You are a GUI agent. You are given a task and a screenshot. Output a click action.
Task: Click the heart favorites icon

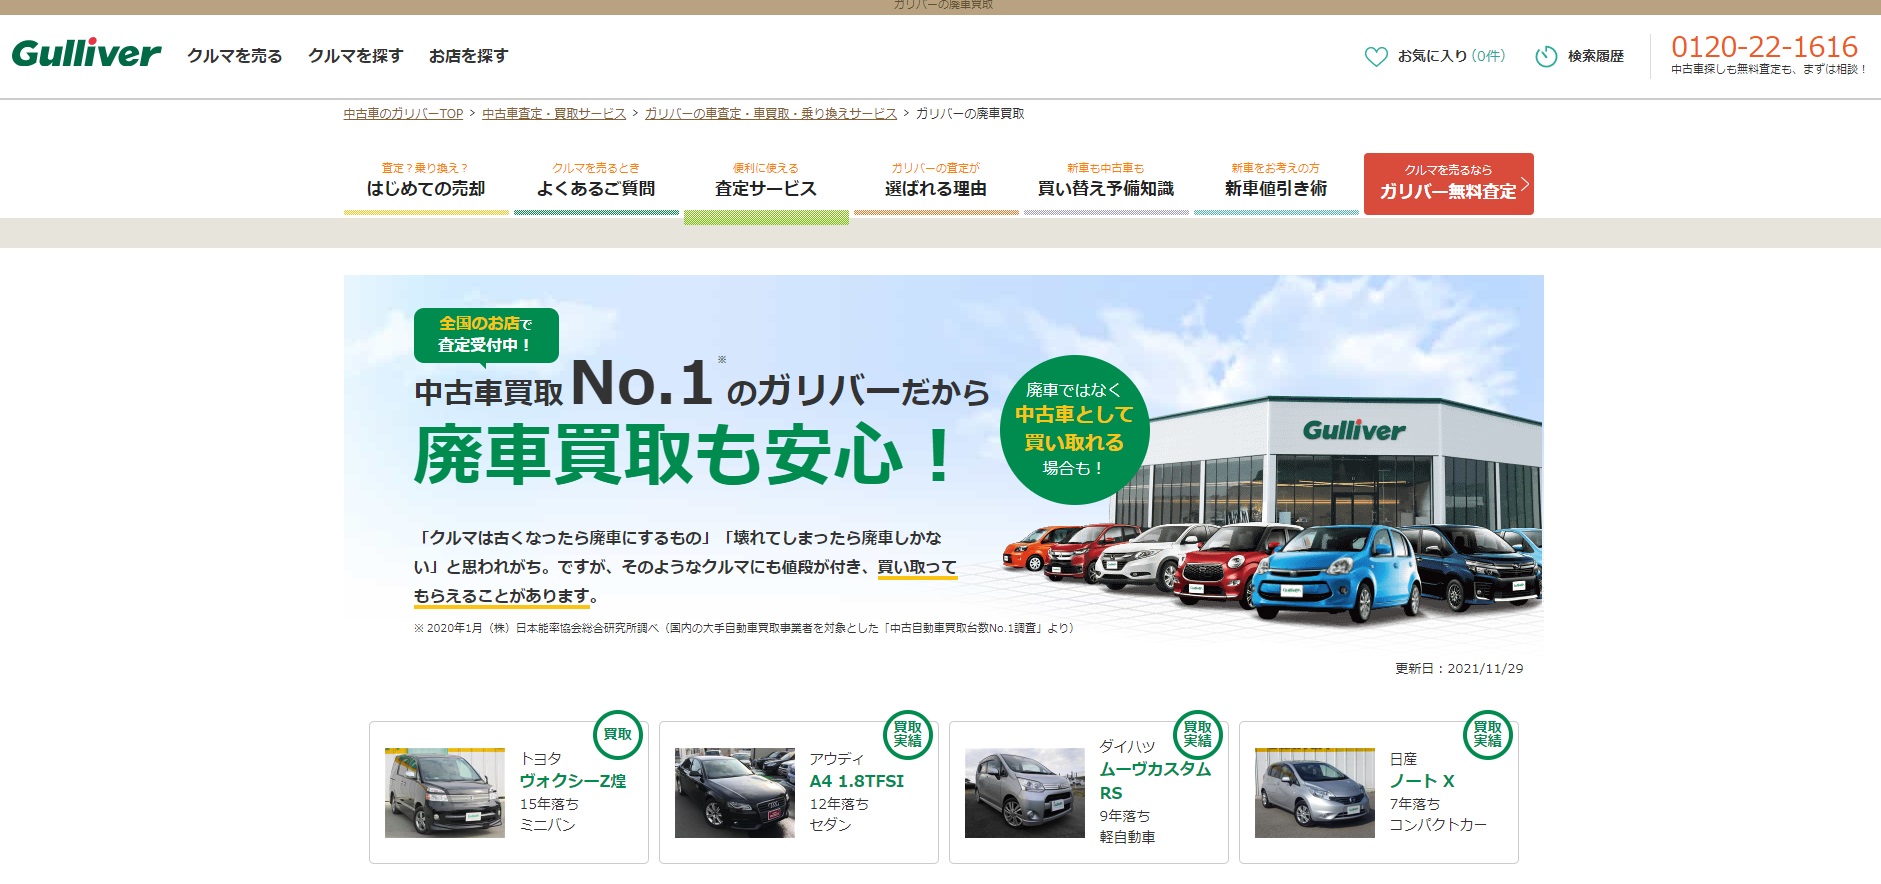click(1376, 57)
